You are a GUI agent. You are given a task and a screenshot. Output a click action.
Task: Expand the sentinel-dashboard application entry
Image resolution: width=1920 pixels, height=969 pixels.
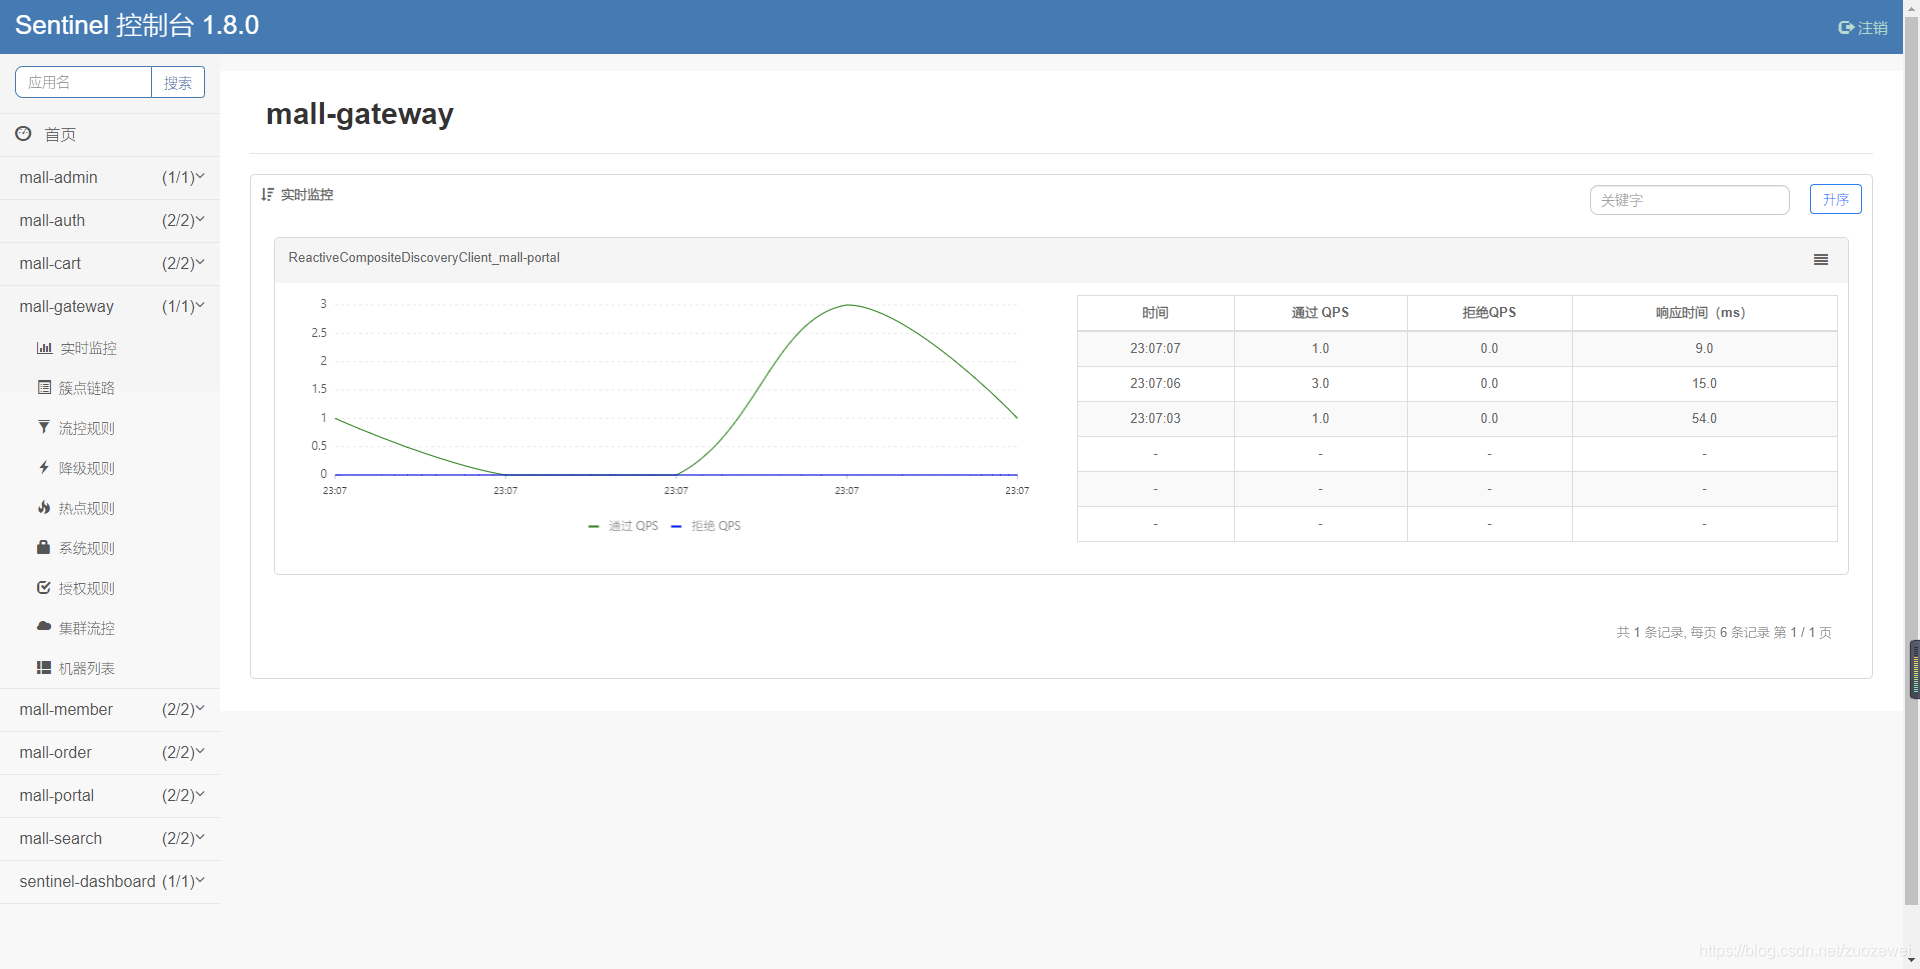point(110,882)
